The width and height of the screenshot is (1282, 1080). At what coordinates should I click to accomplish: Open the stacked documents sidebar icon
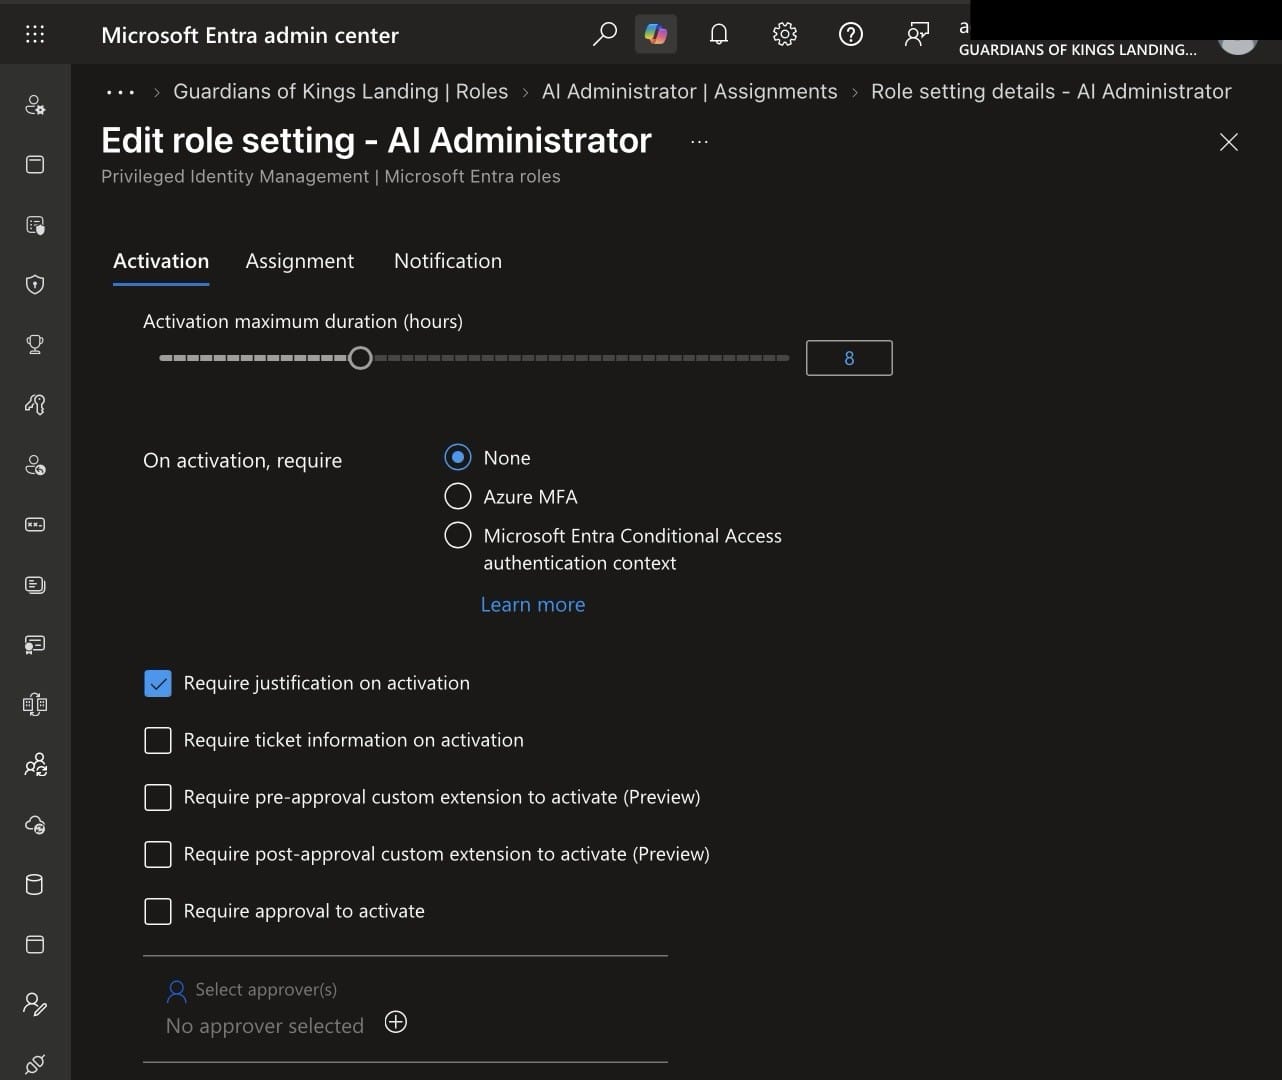35,585
